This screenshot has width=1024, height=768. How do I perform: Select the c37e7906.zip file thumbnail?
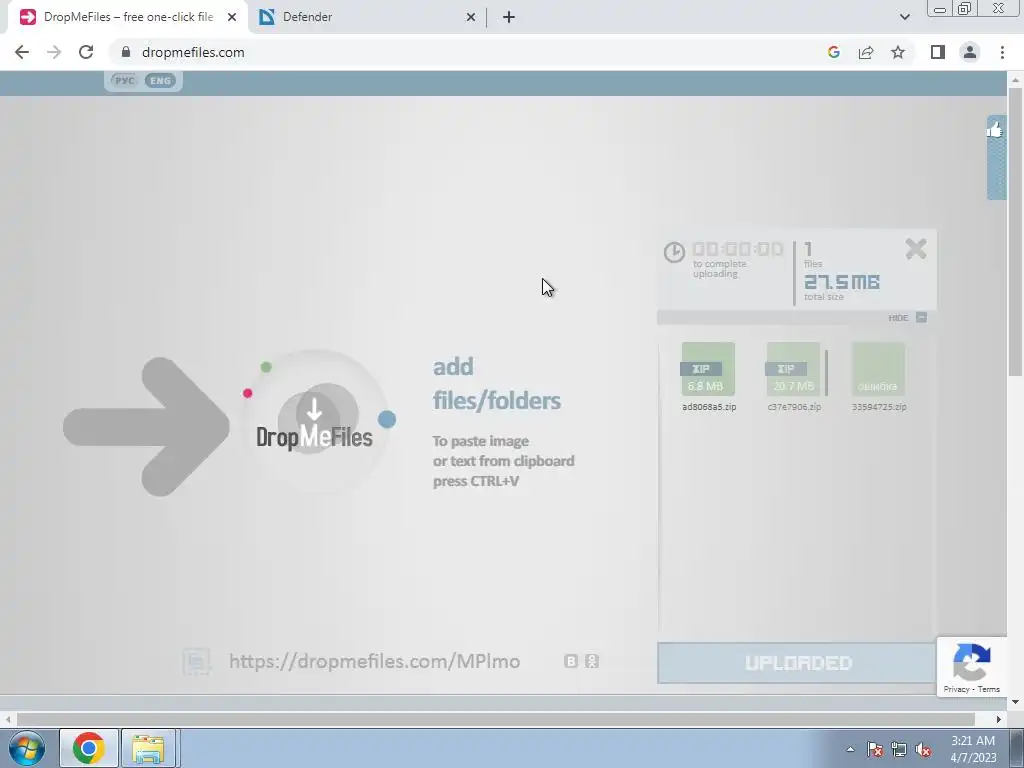tap(793, 370)
